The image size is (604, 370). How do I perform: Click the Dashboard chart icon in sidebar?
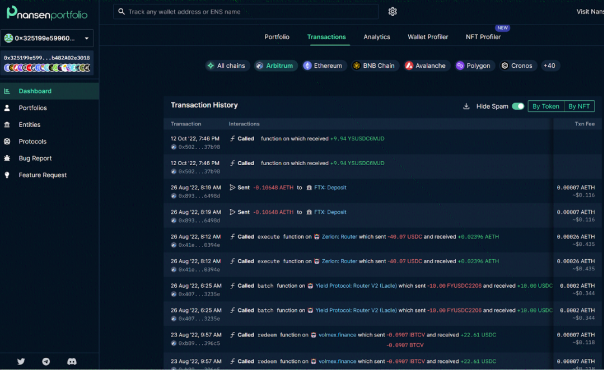(7, 91)
